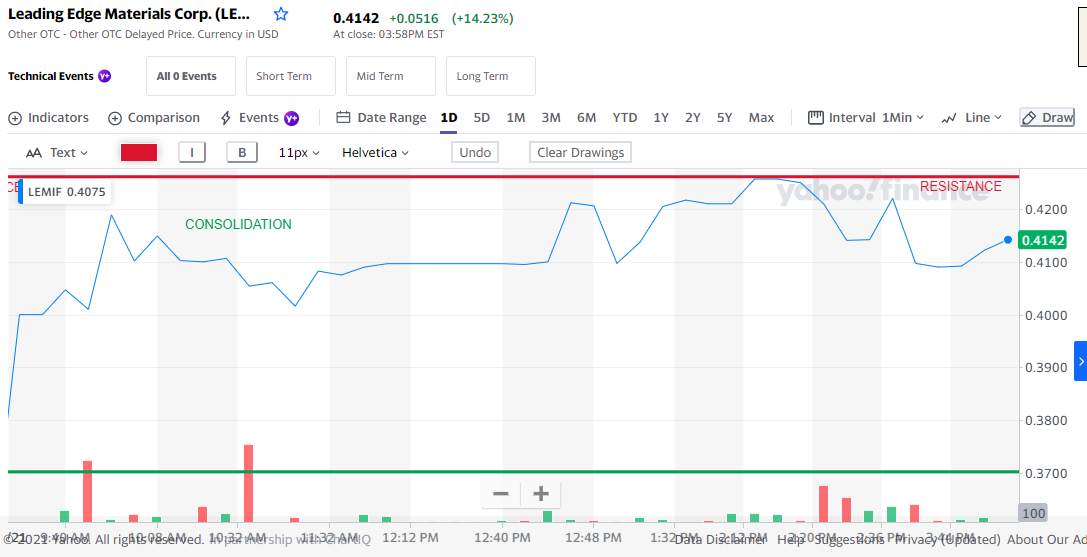Image resolution: width=1087 pixels, height=557 pixels.
Task: Toggle the Draw pencil tool
Action: click(x=1047, y=117)
